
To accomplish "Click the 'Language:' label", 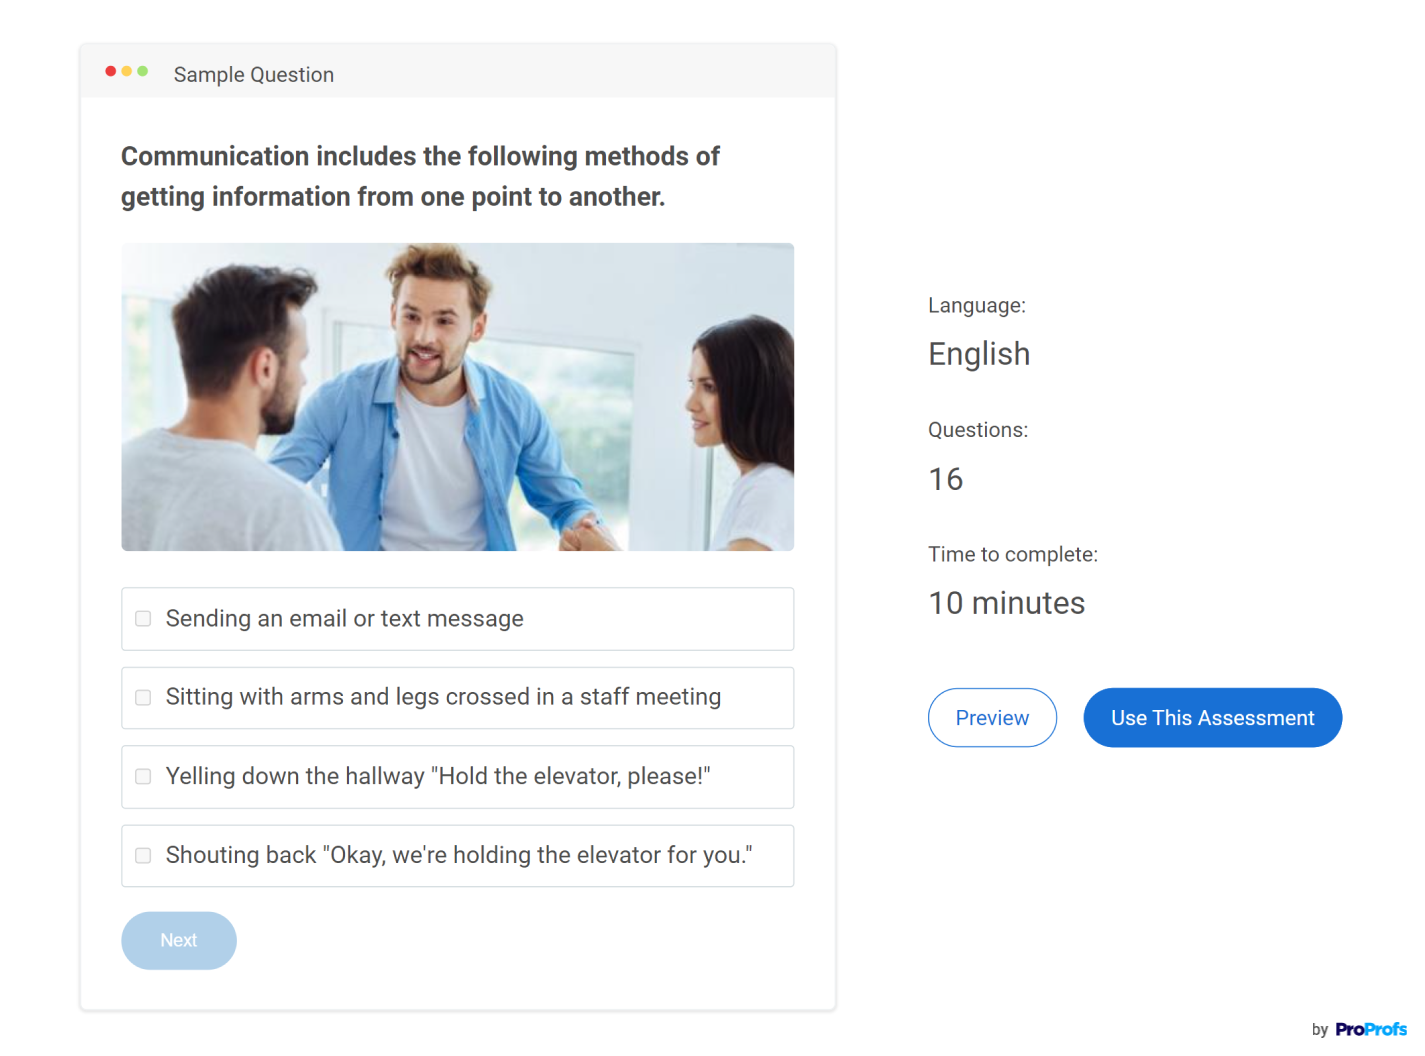I will 976,306.
